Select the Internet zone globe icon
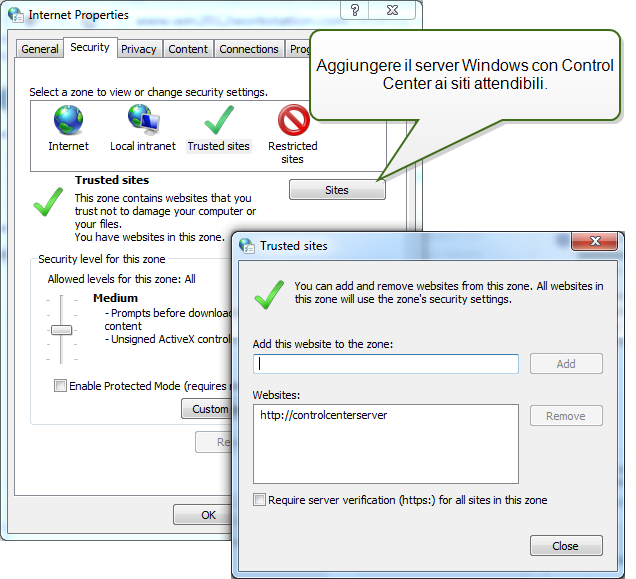636x579 pixels. [x=68, y=120]
